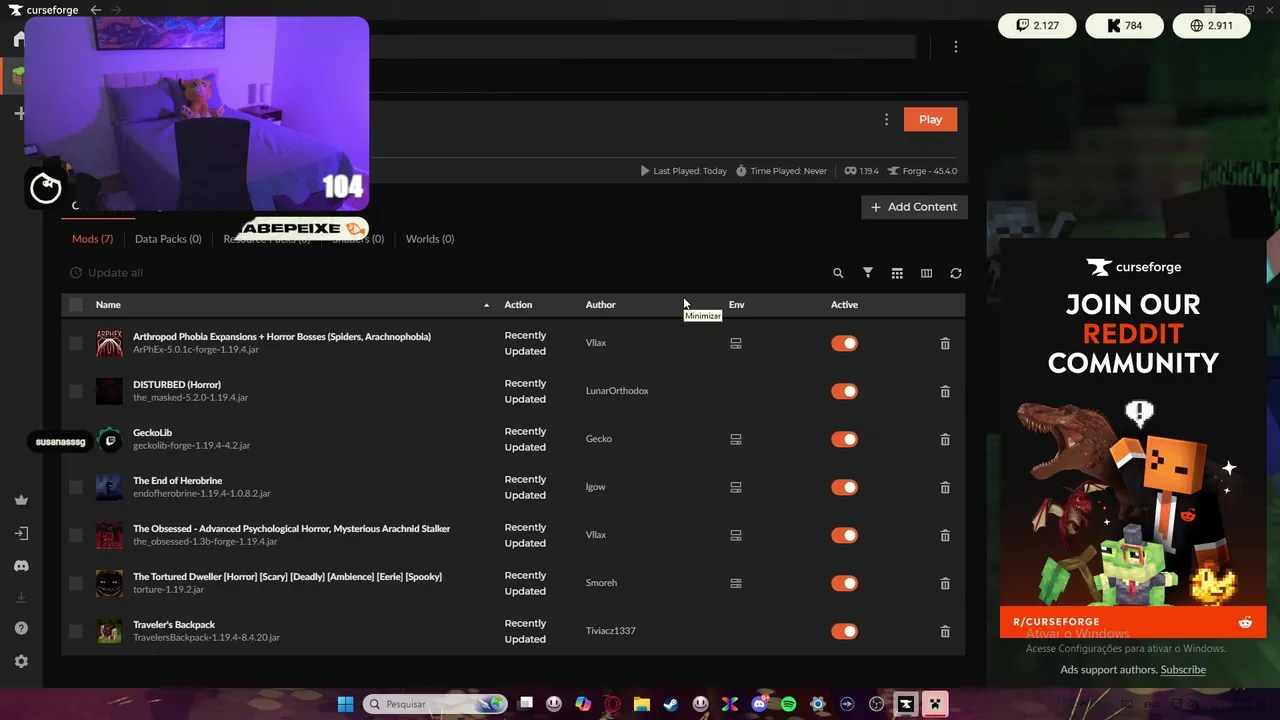Screen dimensions: 1280x720
Task: Disable The Obsessed mod toggle
Action: [845, 535]
